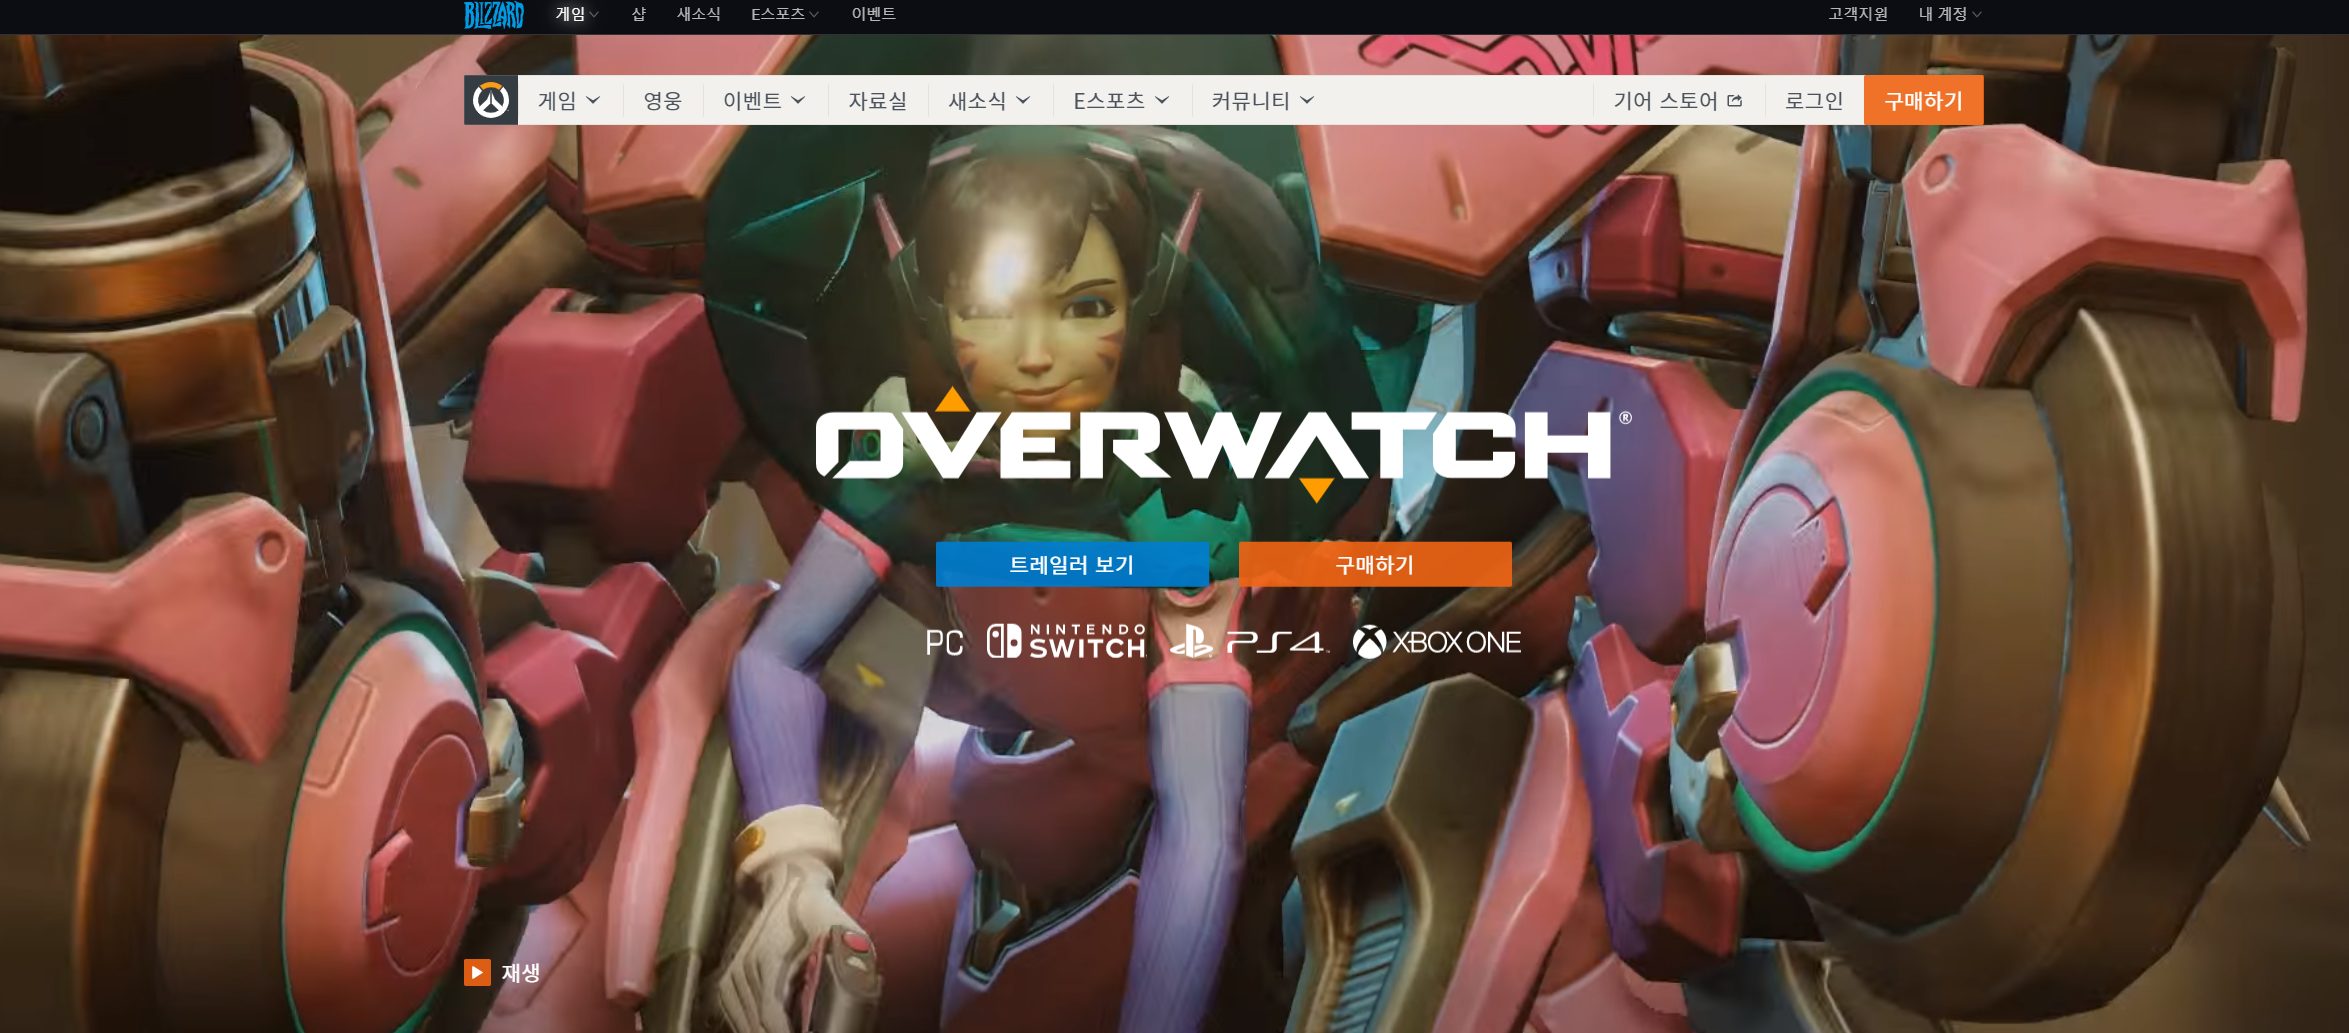The image size is (2349, 1033).
Task: Click the large Overwatch title logo
Action: coord(1224,444)
